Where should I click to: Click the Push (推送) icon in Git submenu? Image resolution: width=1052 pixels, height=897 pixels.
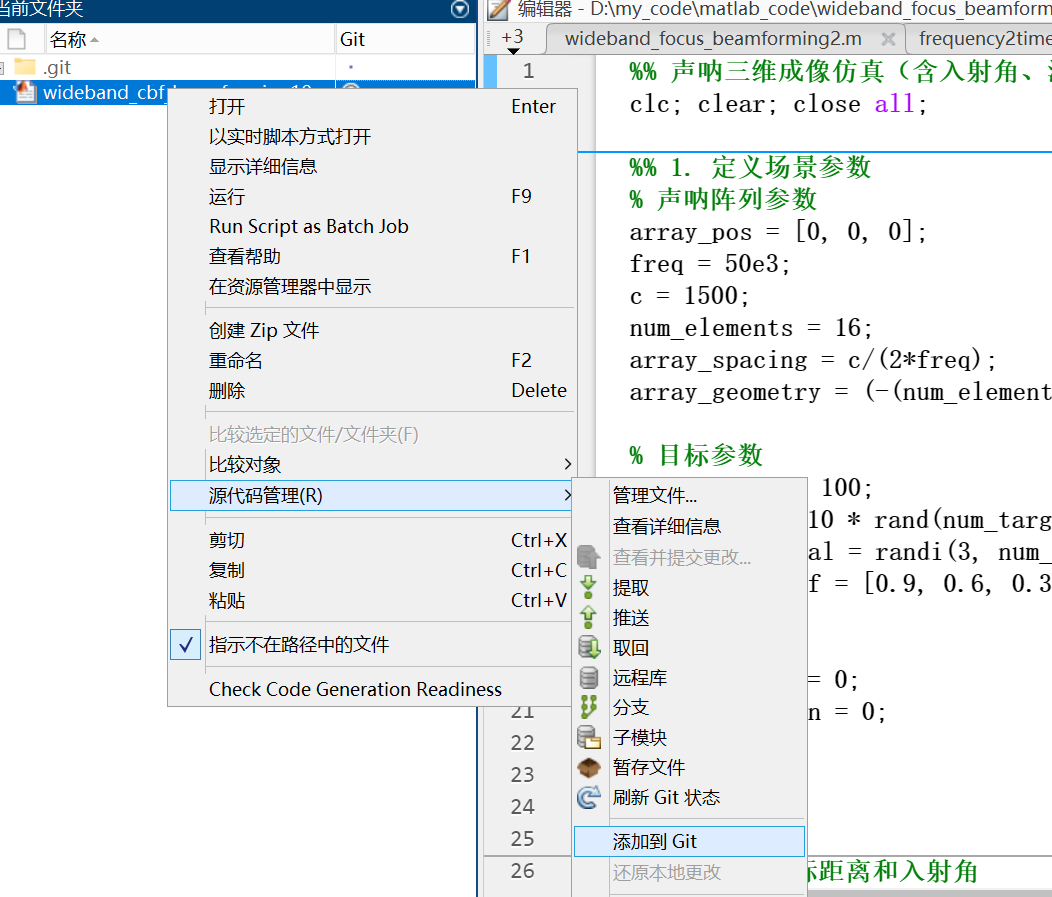(590, 617)
